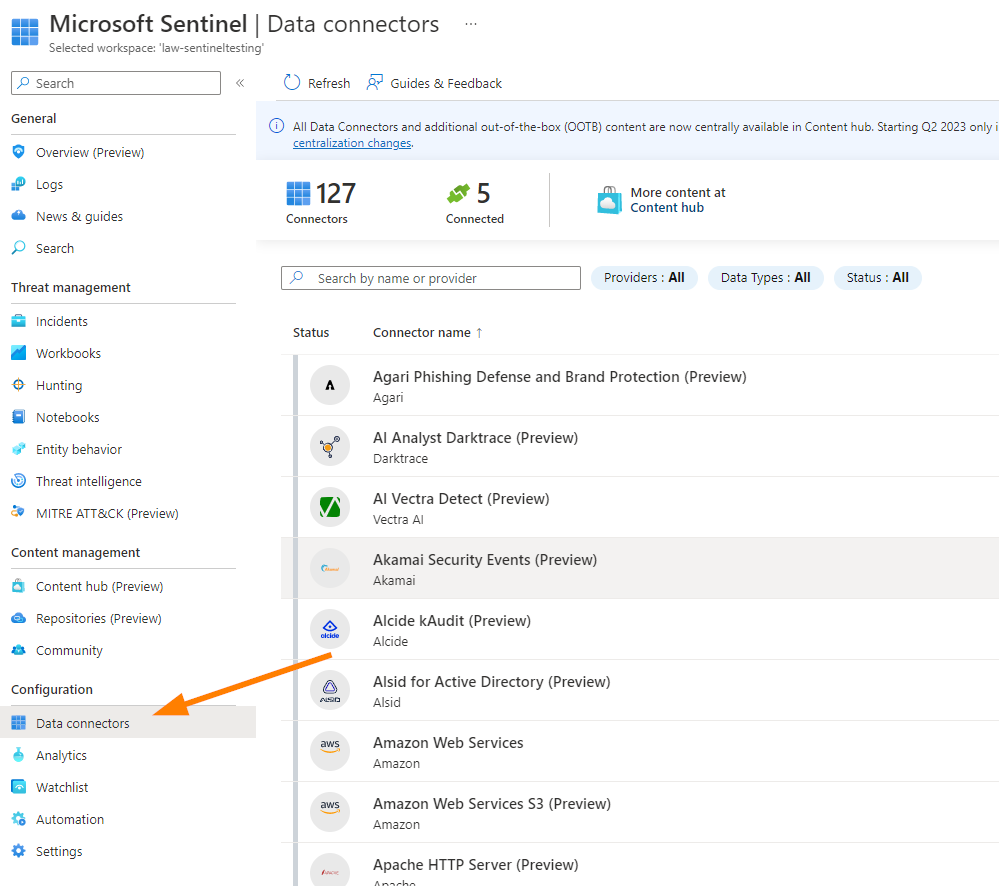Click the Logs icon in sidebar
The height and width of the screenshot is (886, 999).
point(18,184)
